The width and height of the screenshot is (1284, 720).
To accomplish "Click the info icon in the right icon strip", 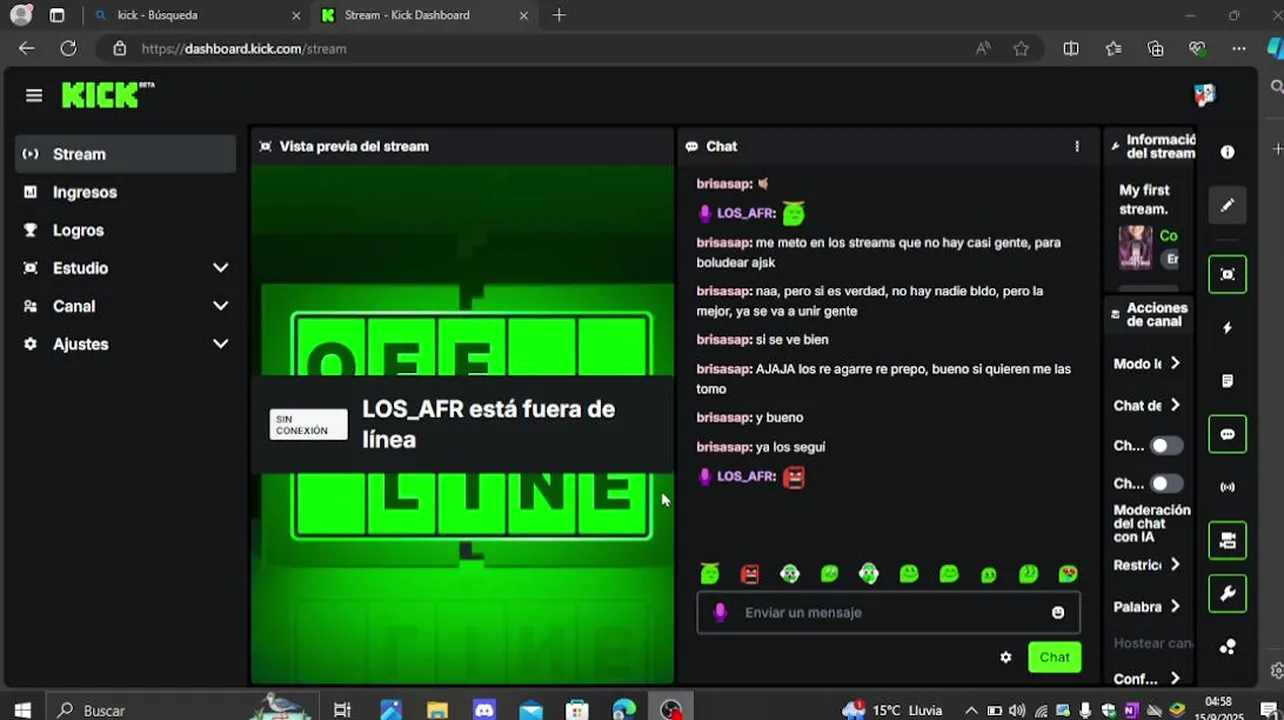I will [x=1227, y=152].
